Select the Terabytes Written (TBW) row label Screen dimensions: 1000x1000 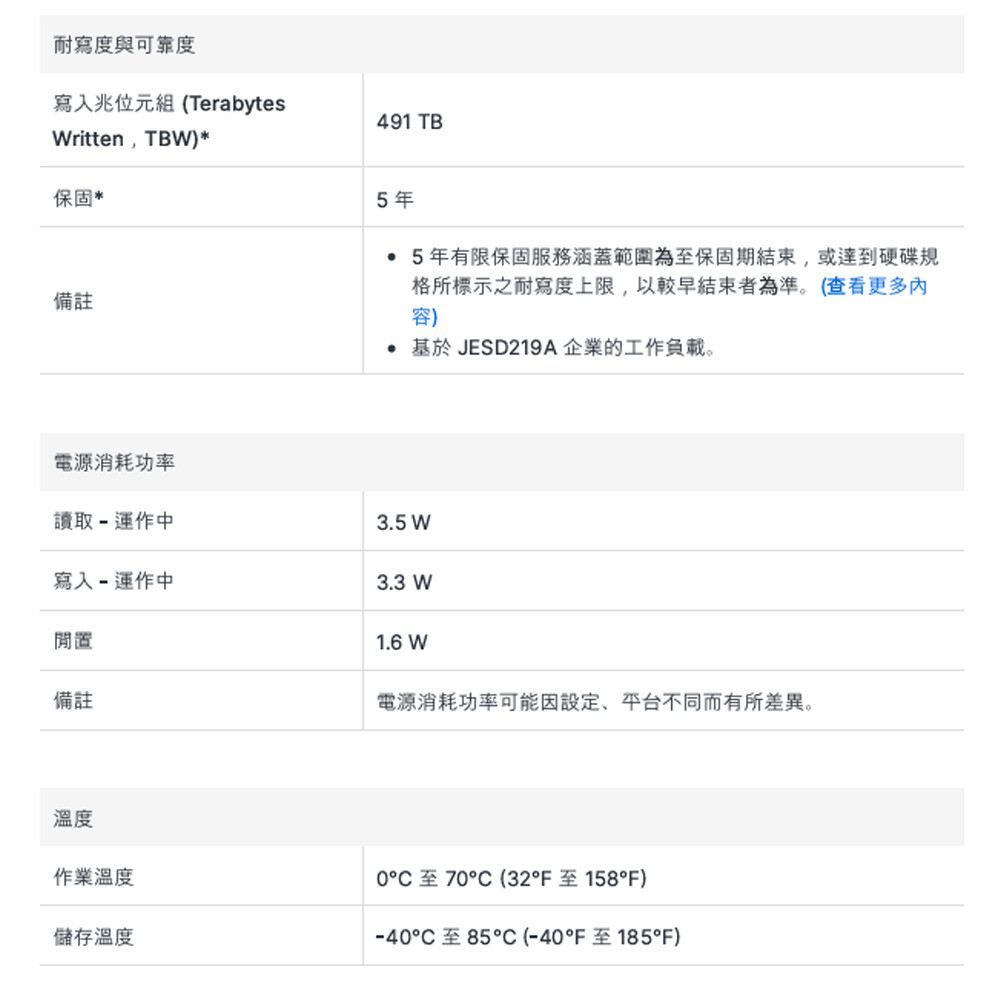168,121
